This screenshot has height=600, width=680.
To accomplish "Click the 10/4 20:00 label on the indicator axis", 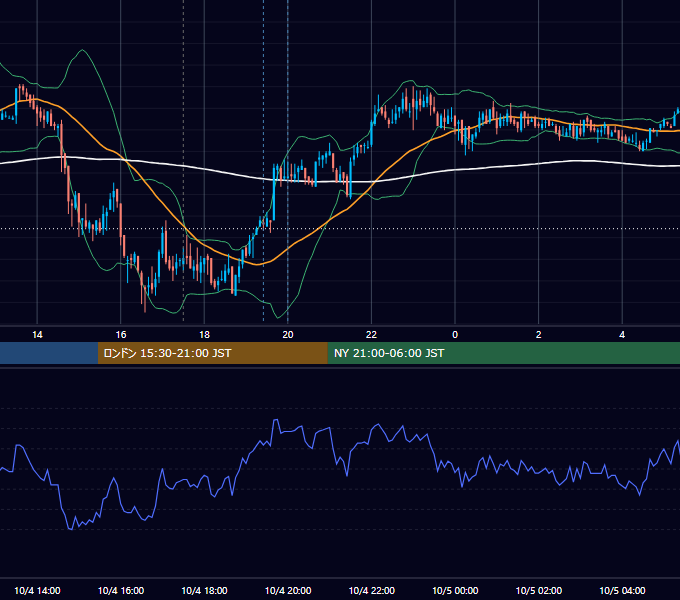I will click(288, 590).
